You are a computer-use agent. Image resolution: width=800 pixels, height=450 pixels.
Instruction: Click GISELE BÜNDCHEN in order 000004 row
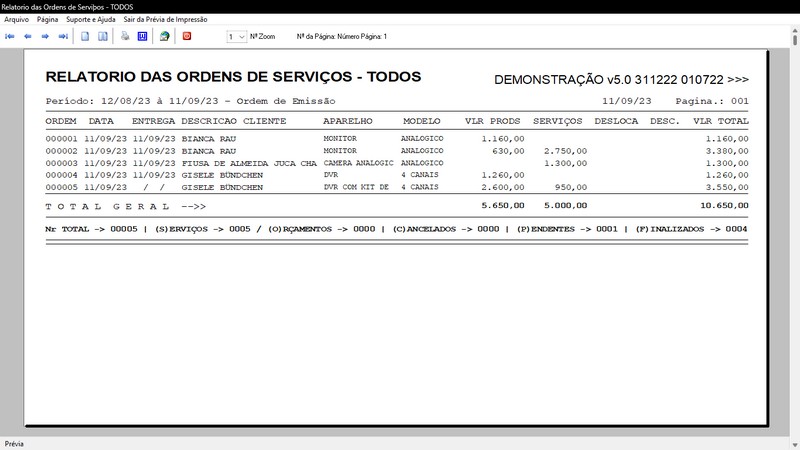[222, 175]
